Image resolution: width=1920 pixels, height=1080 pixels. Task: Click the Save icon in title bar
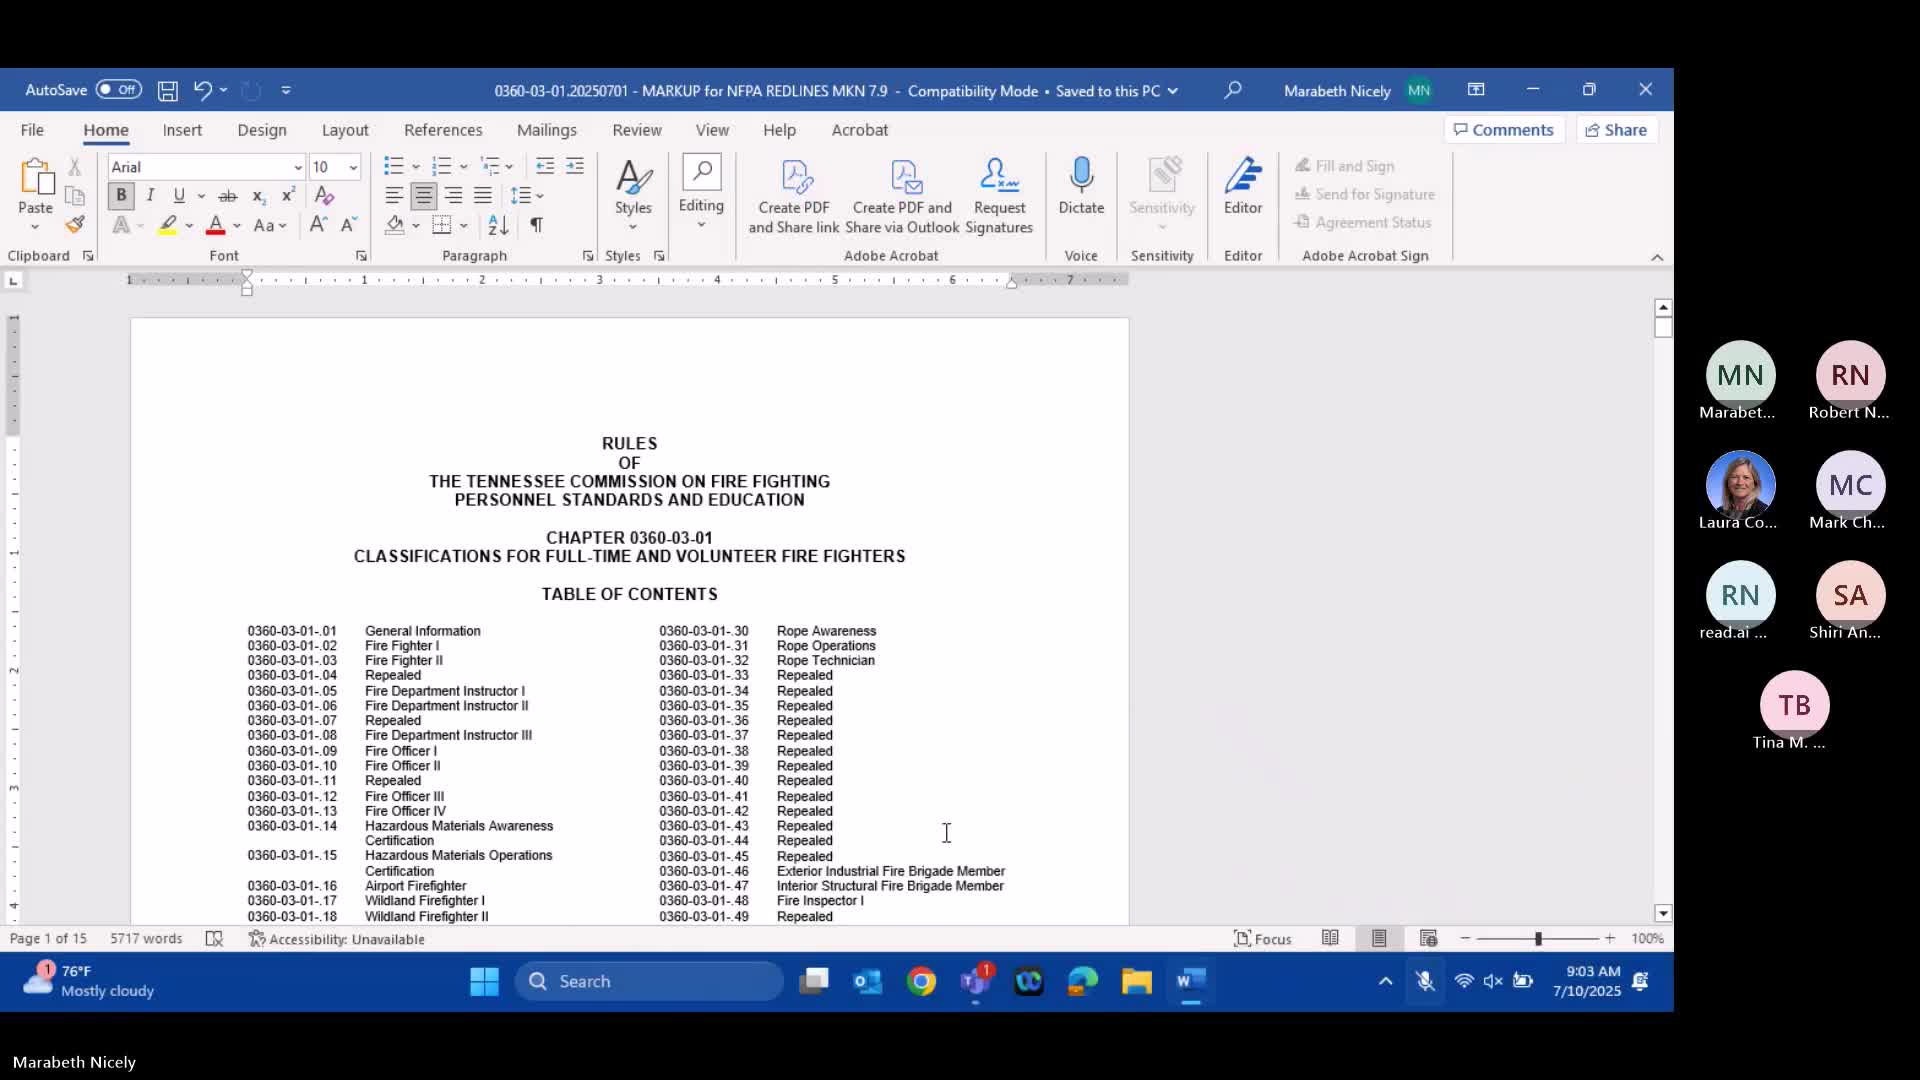pyautogui.click(x=168, y=90)
